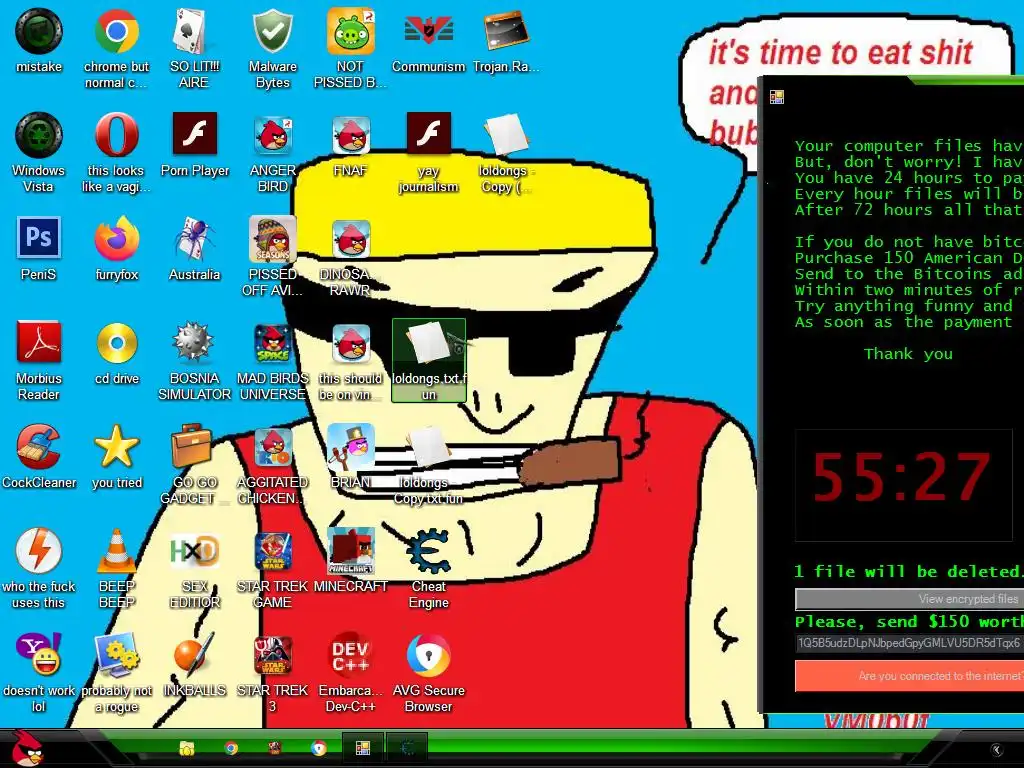The width and height of the screenshot is (1024, 768).
Task: Launch the Cheat Engine shortcut
Action: pyautogui.click(x=428, y=568)
